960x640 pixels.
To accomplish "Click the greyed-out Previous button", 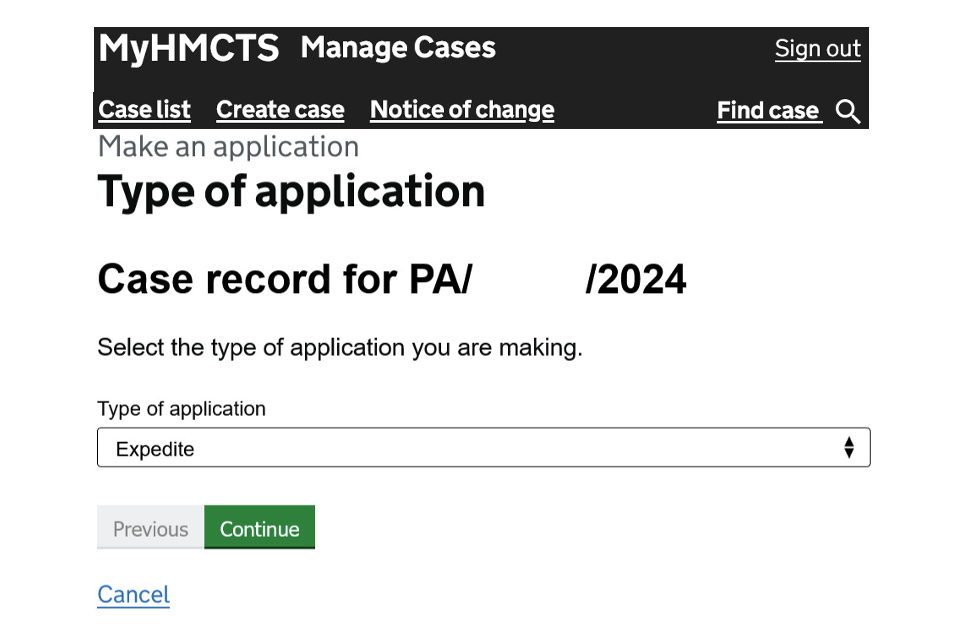I will (150, 529).
